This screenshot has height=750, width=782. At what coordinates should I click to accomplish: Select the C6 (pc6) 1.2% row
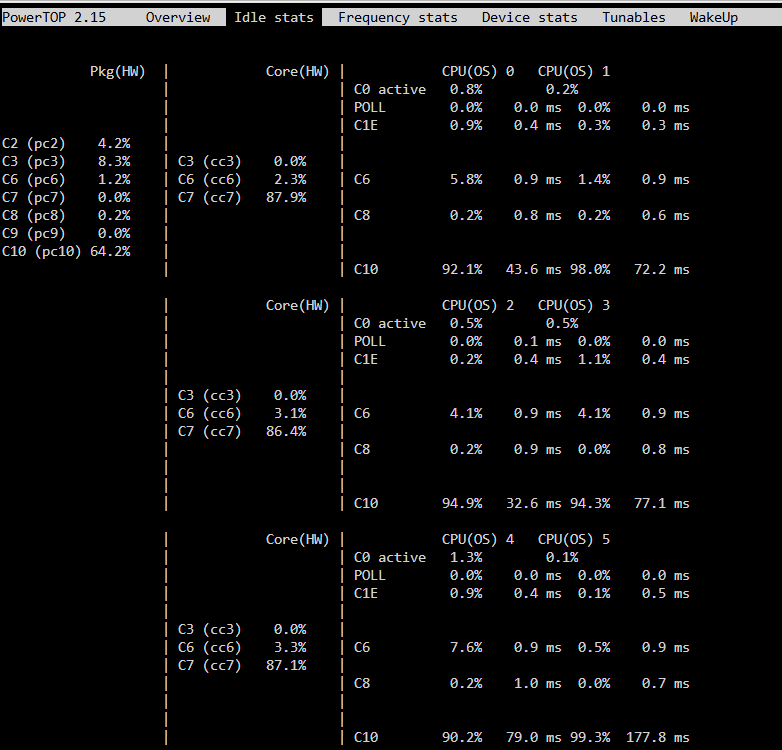click(x=66, y=179)
